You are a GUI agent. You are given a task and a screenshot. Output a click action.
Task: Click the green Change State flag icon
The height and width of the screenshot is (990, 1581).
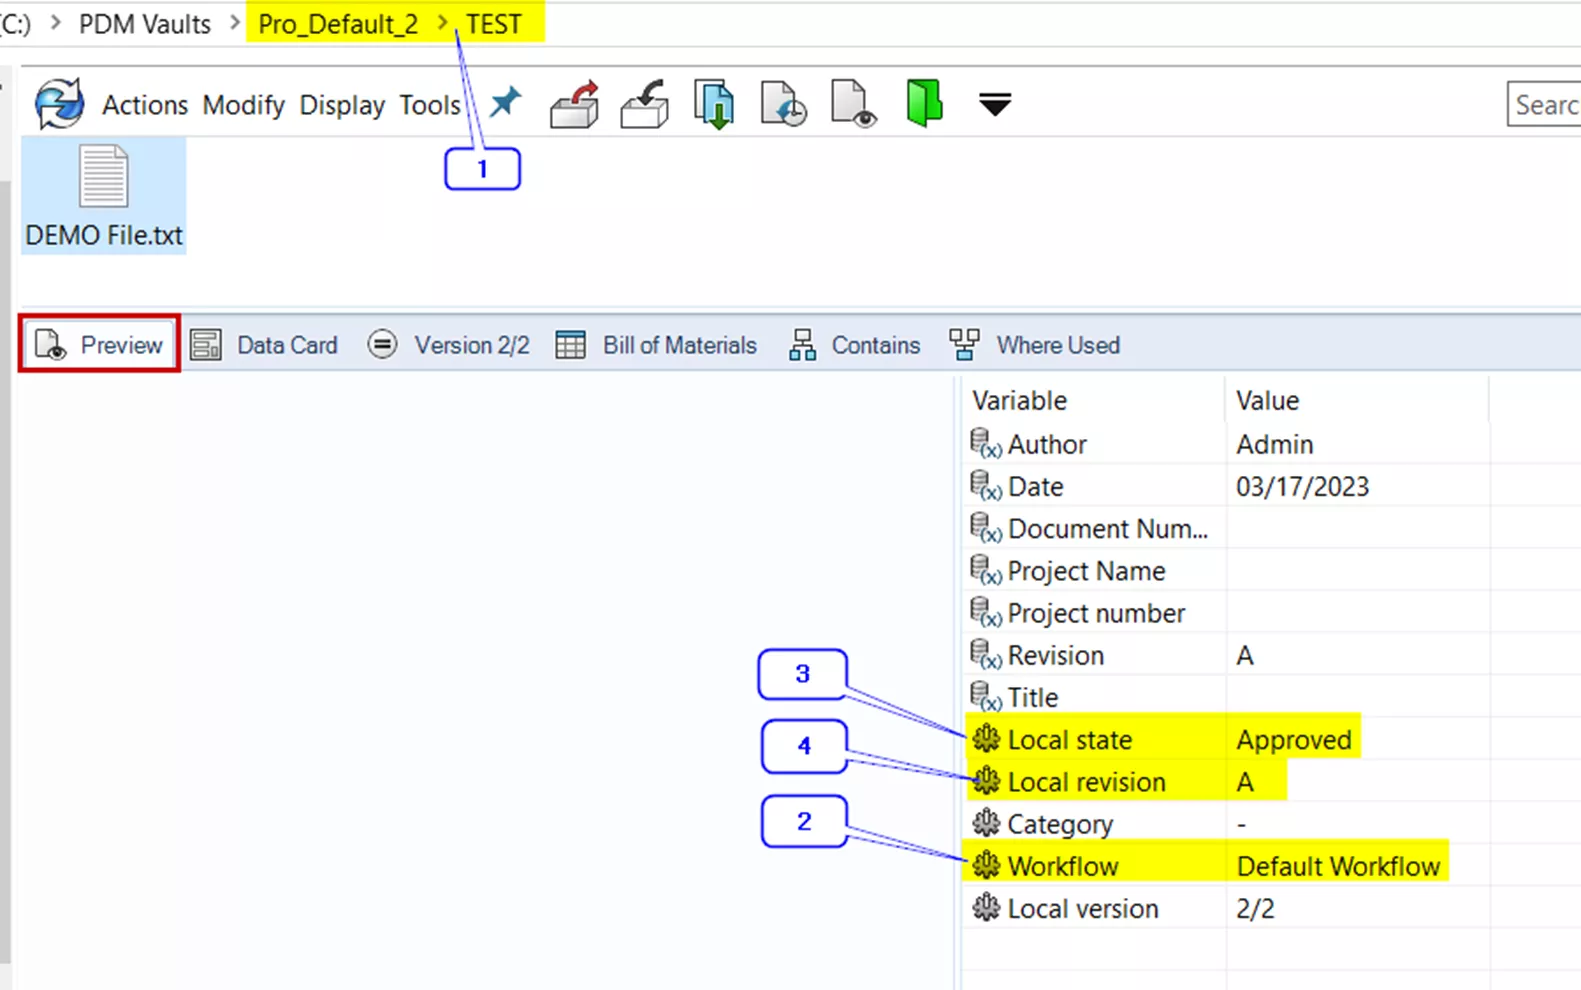pos(924,103)
